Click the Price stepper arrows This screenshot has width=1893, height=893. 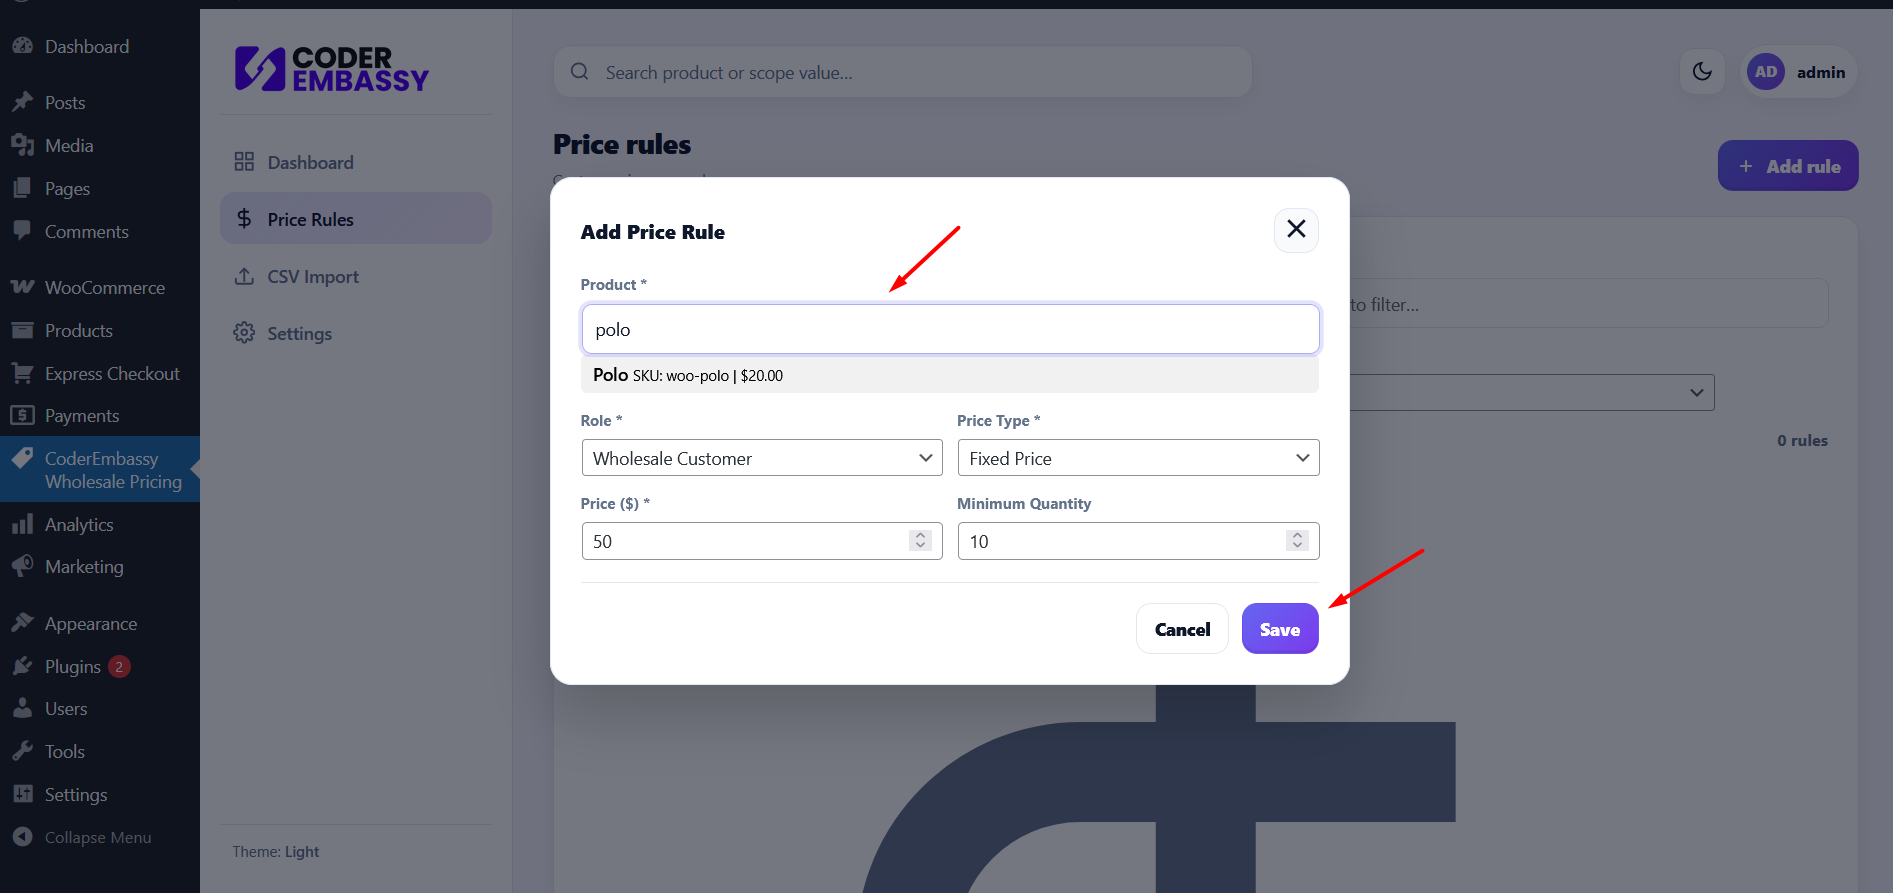pos(920,541)
